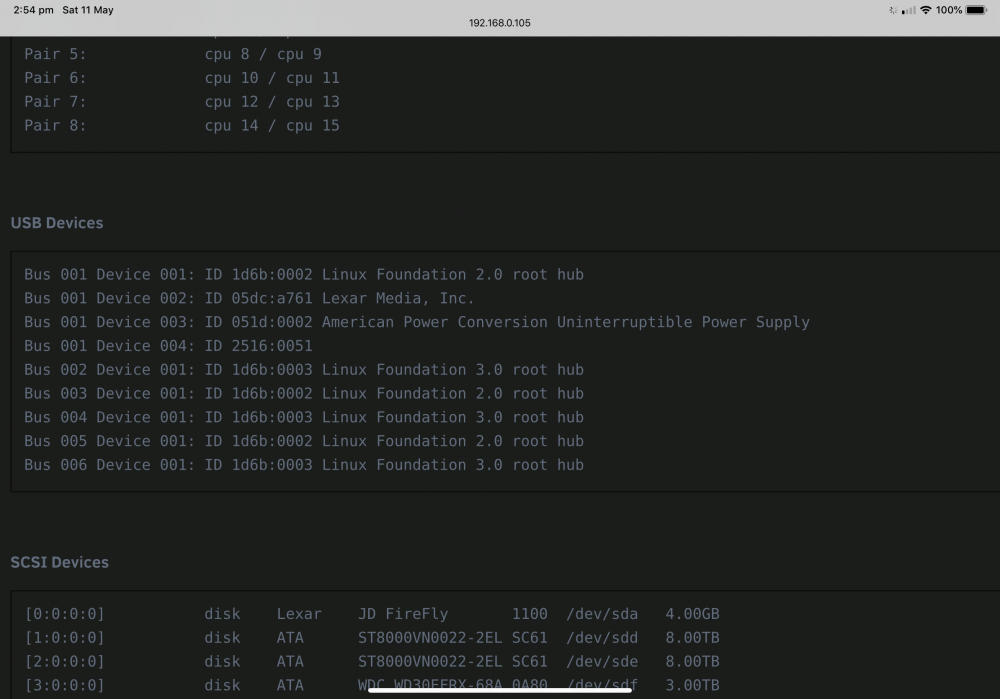Select the Pair 7 label
This screenshot has width=1000, height=699.
coord(55,101)
